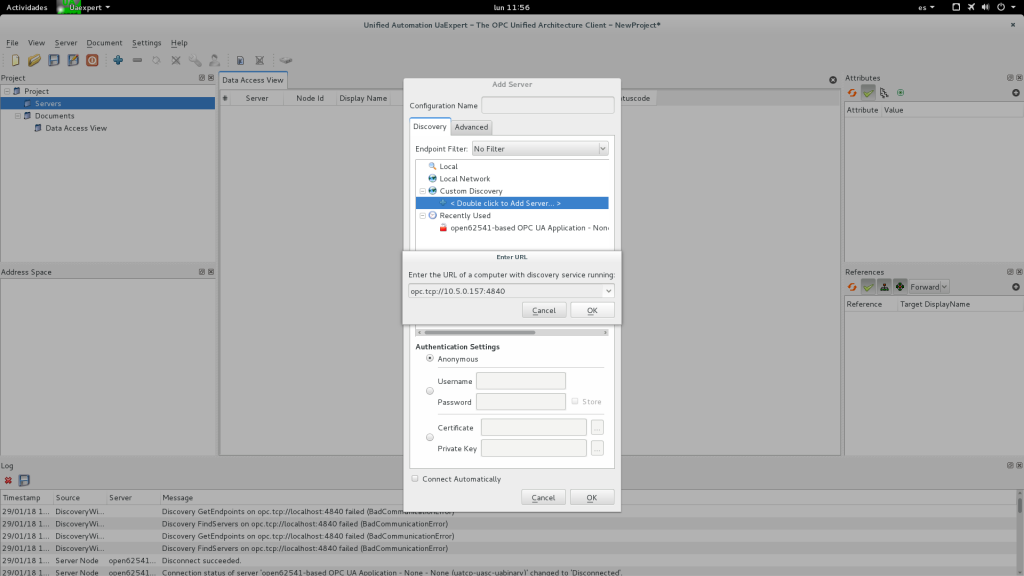The width and height of the screenshot is (1024, 576).
Task: Click Cancel in the Enter URL dialog
Action: 543,310
